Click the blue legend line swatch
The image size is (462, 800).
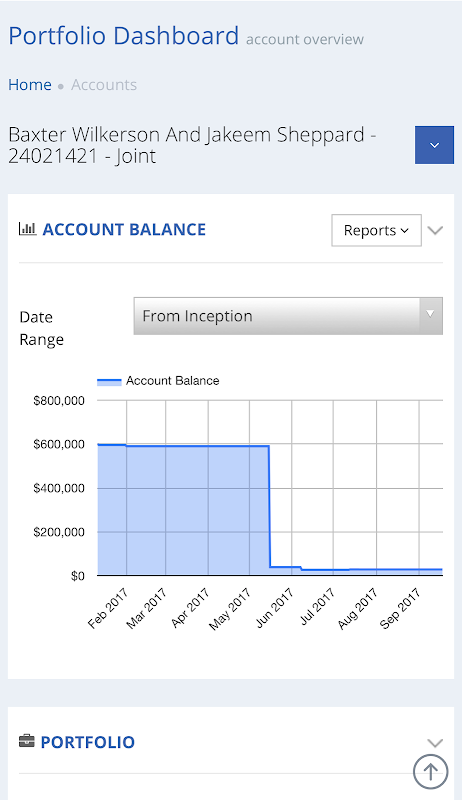109,381
